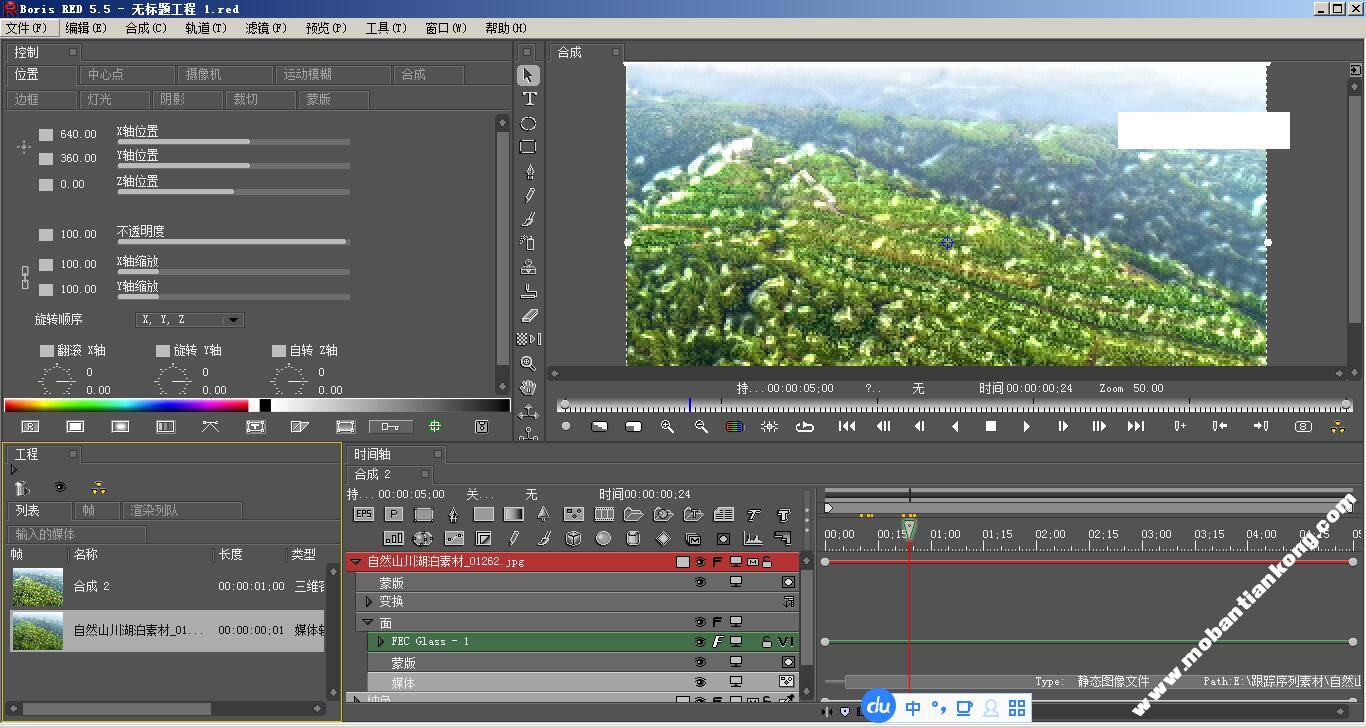Screen dimensions: 1366x728
Task: Click the zoom in magnifier below preview
Action: pos(667,426)
